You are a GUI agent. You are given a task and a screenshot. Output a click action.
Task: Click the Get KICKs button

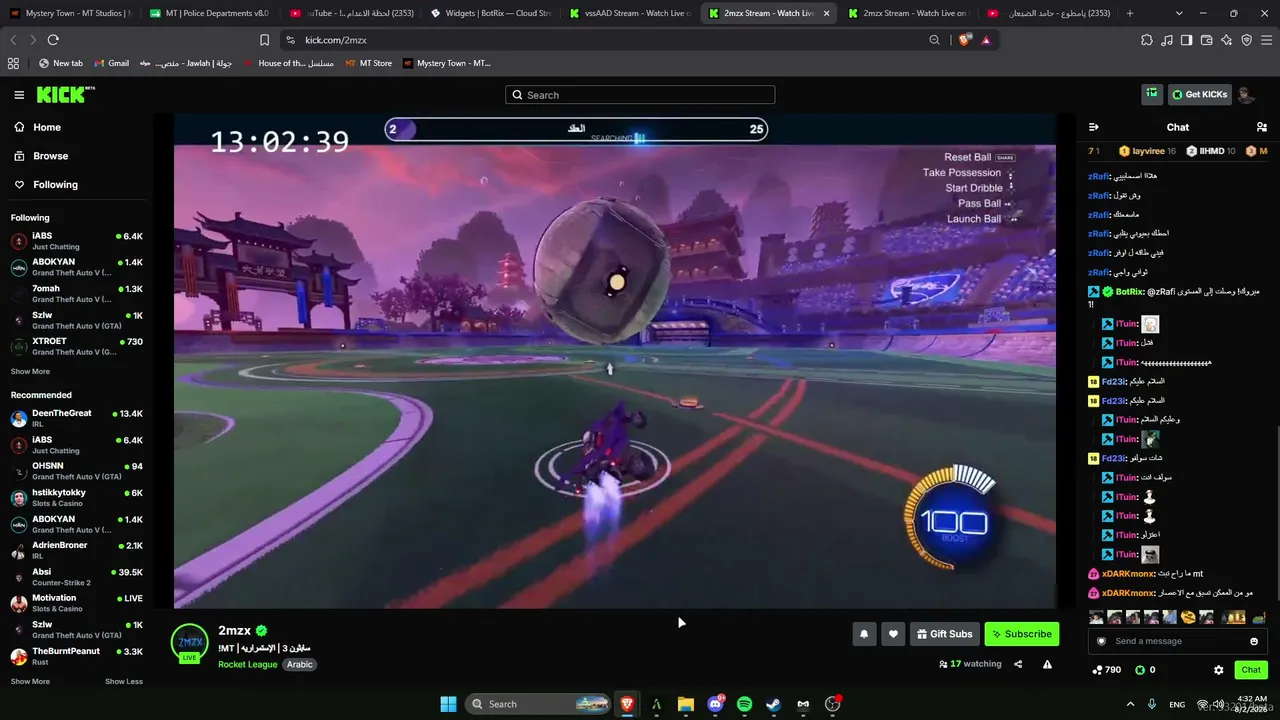point(1199,94)
